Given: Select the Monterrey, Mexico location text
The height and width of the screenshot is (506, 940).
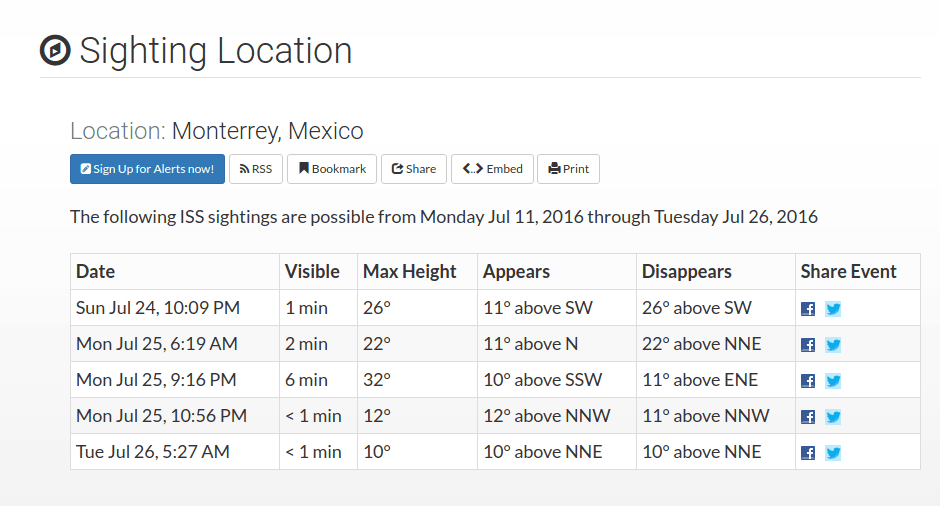Looking at the screenshot, I should [x=267, y=131].
